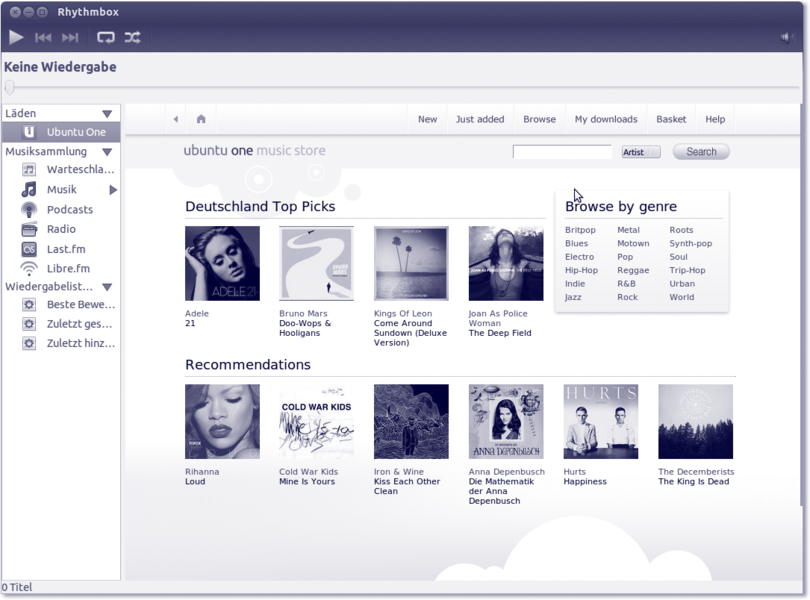Select Radio in the sidebar
This screenshot has width=810, height=600.
point(61,229)
